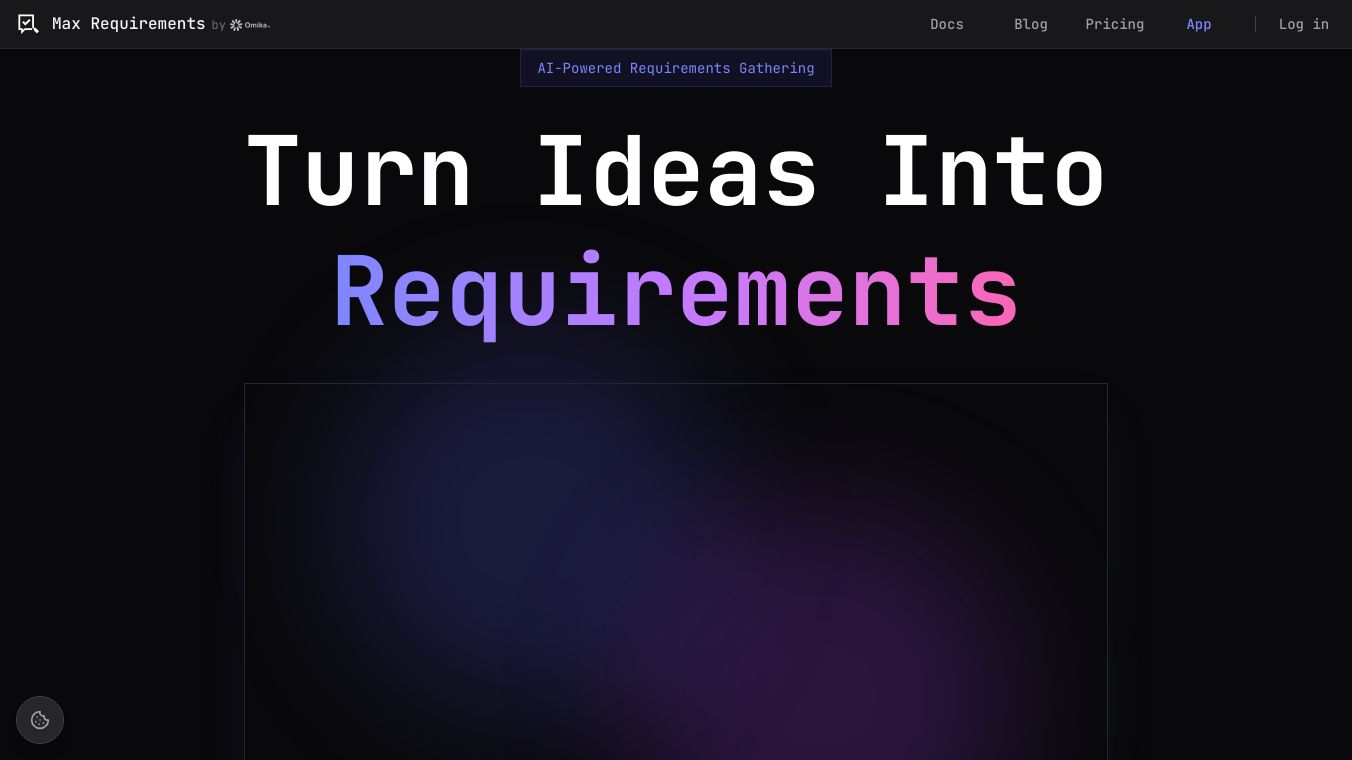Image resolution: width=1352 pixels, height=760 pixels.
Task: Open the cookie preferences icon
Action: tap(40, 720)
